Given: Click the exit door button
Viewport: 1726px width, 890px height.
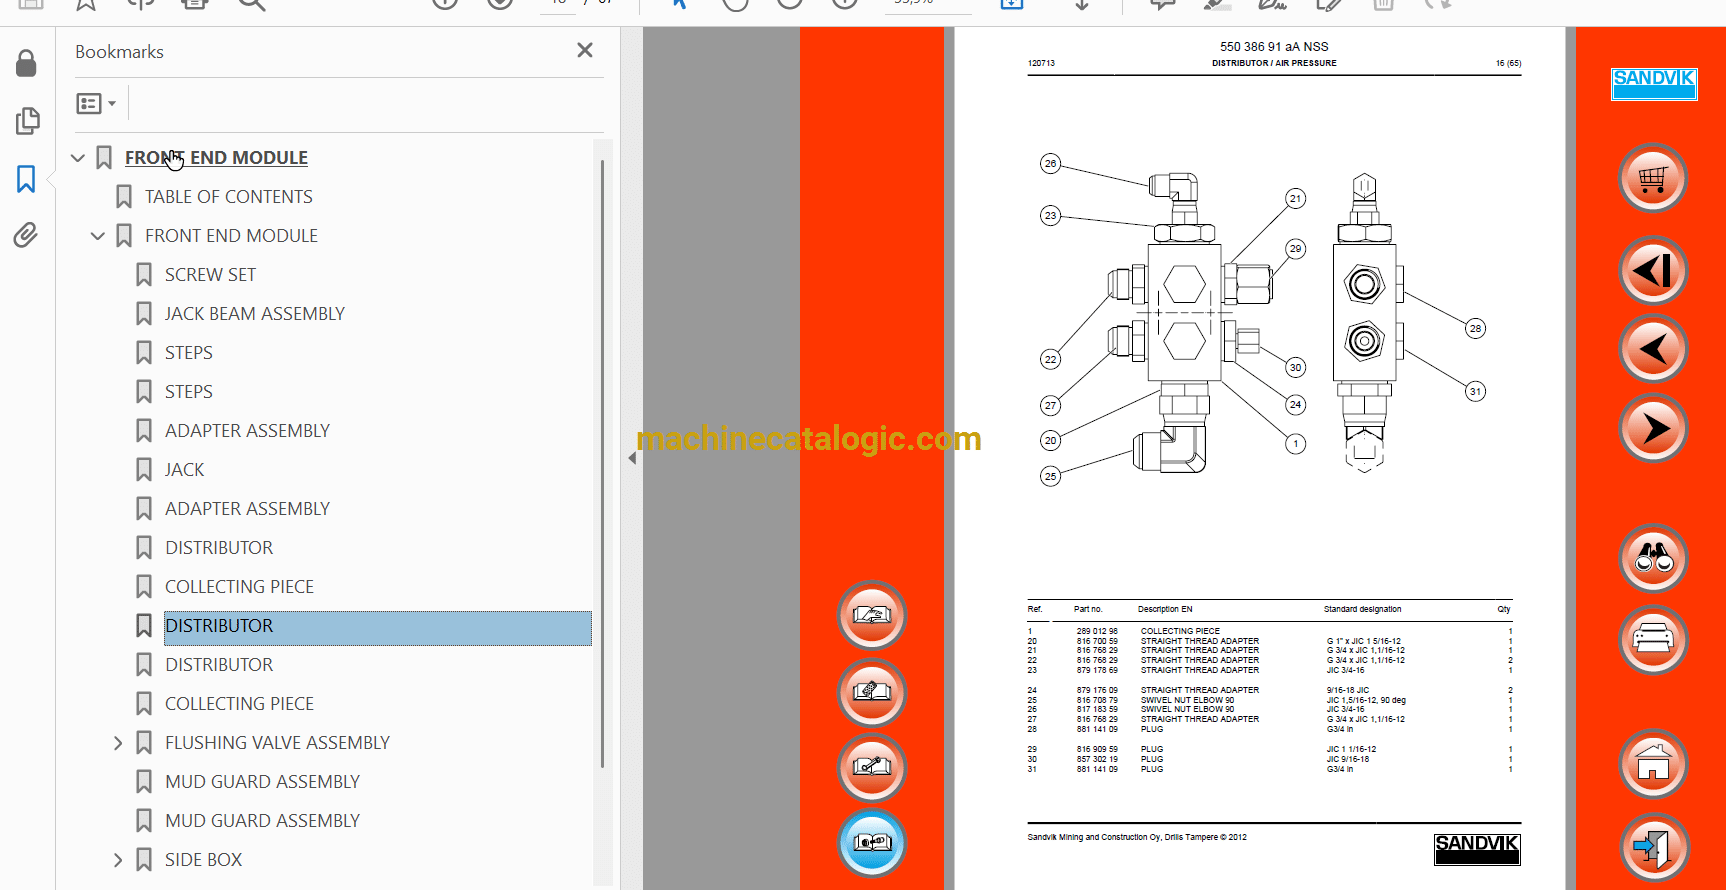Looking at the screenshot, I should 1653,848.
